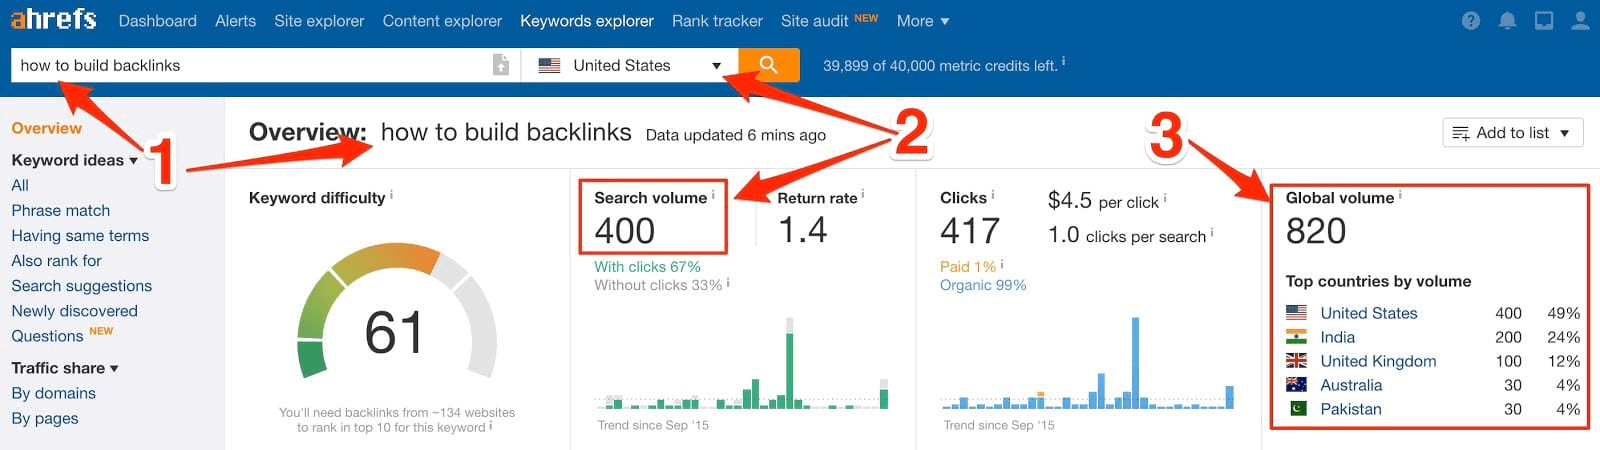
Task: Click info icon next to Global volume
Action: click(1400, 195)
